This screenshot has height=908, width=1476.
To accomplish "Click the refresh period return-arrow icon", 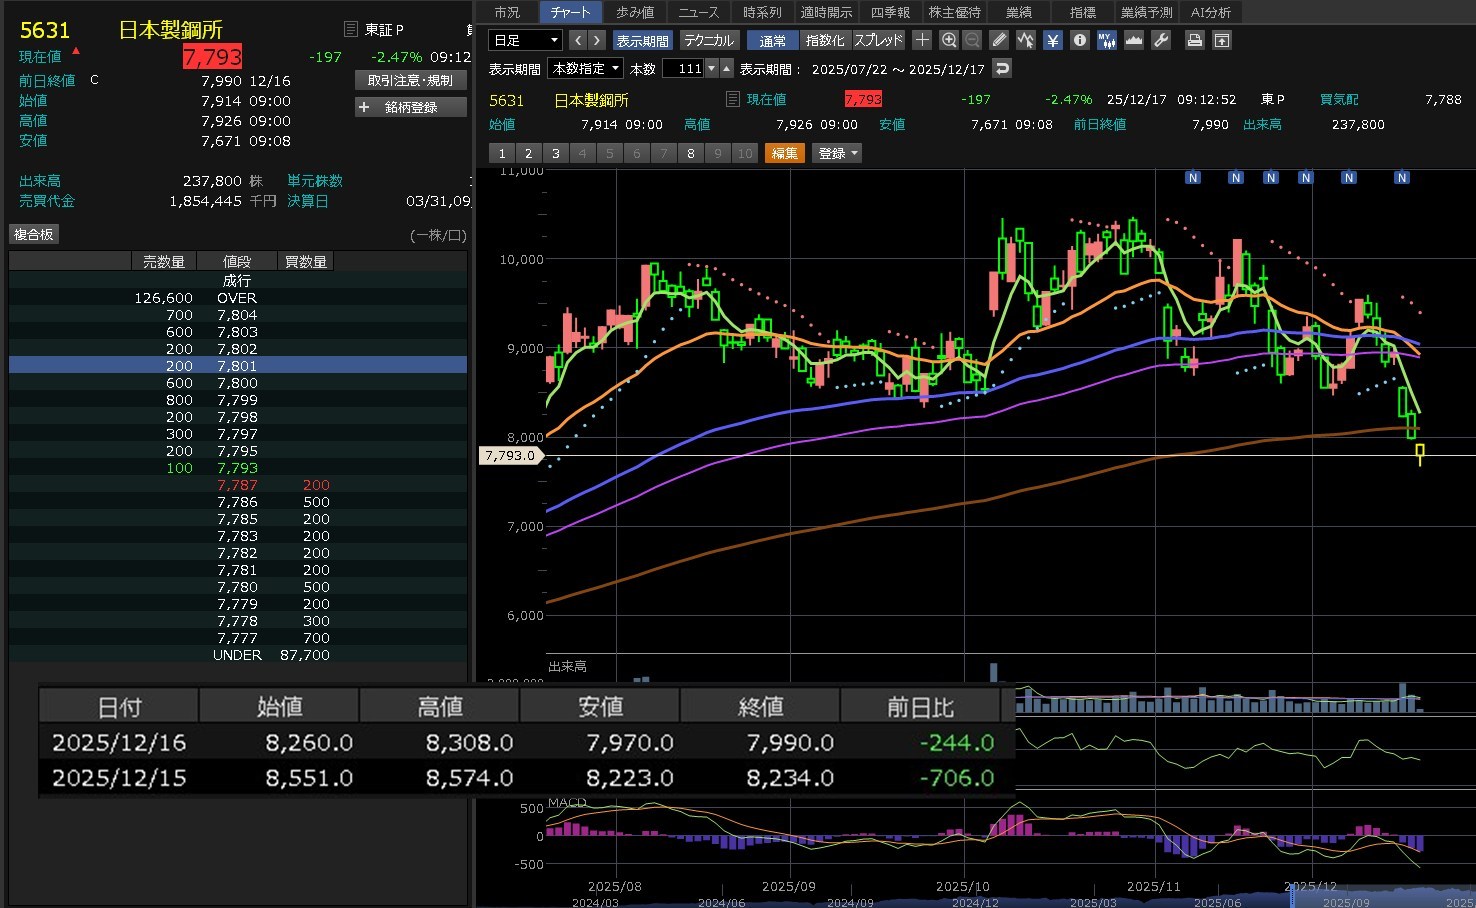I will (x=1002, y=68).
